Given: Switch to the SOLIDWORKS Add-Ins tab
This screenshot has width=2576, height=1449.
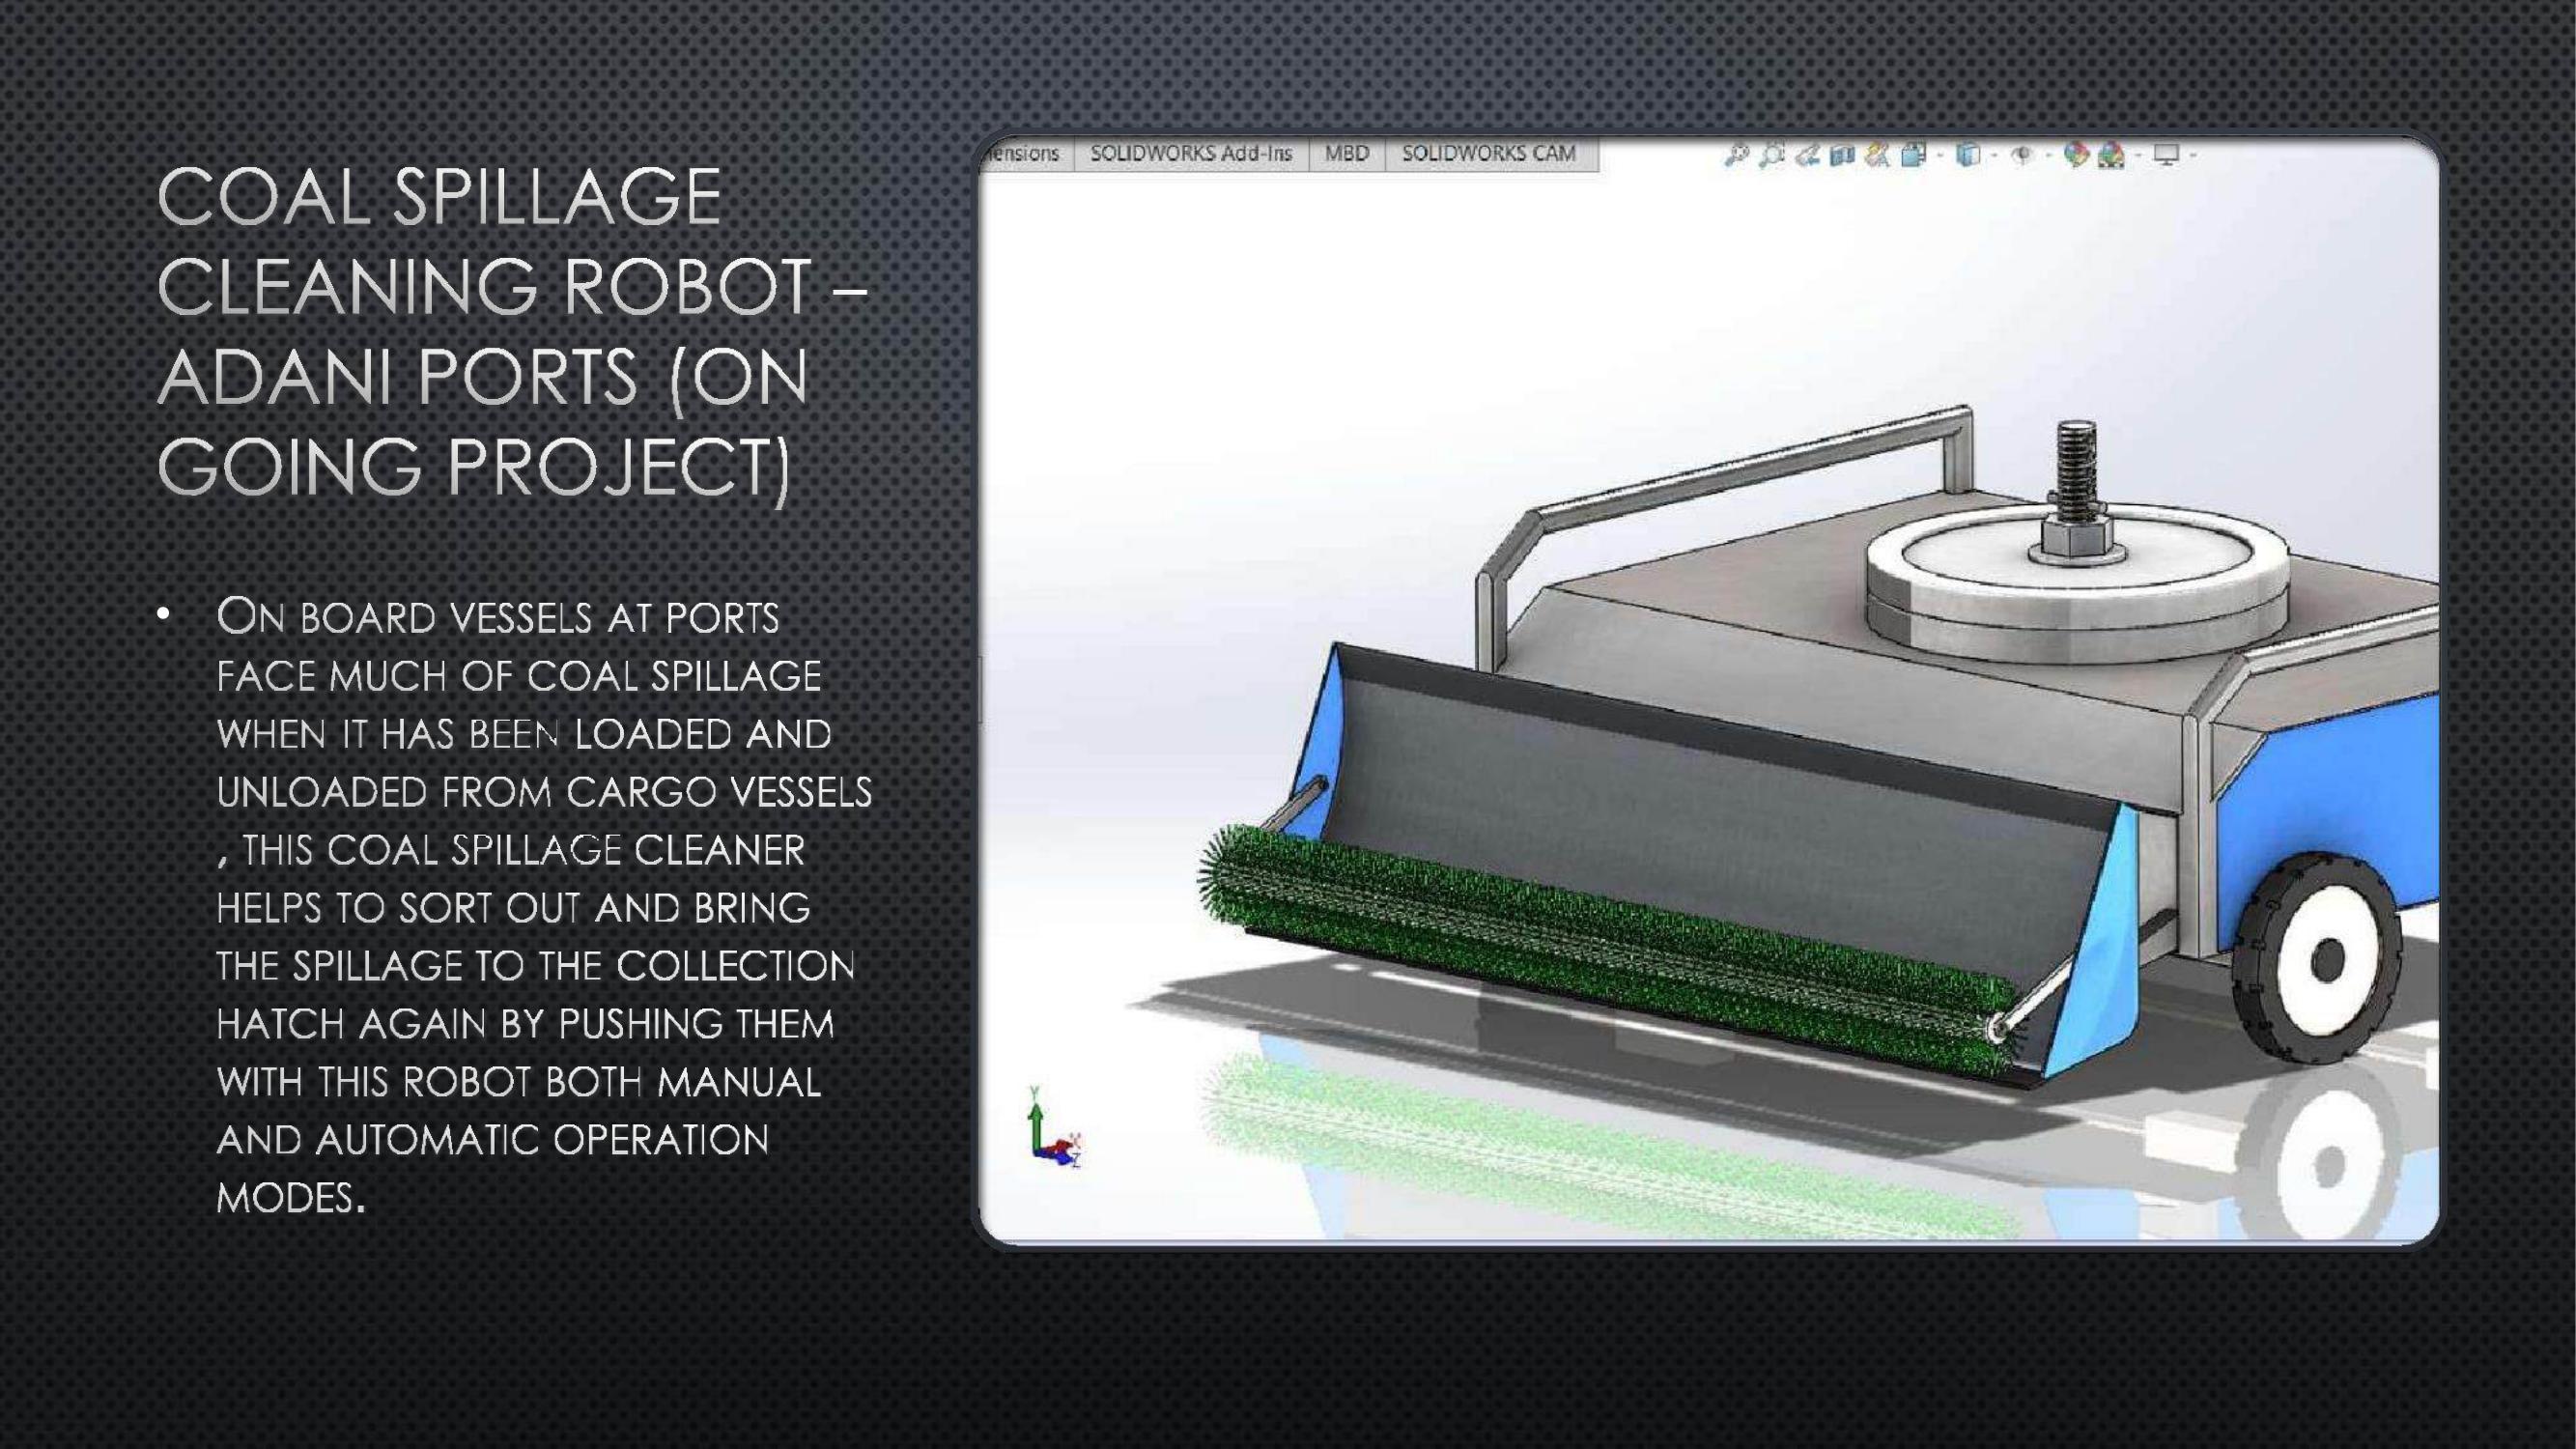Looking at the screenshot, I should (1190, 154).
